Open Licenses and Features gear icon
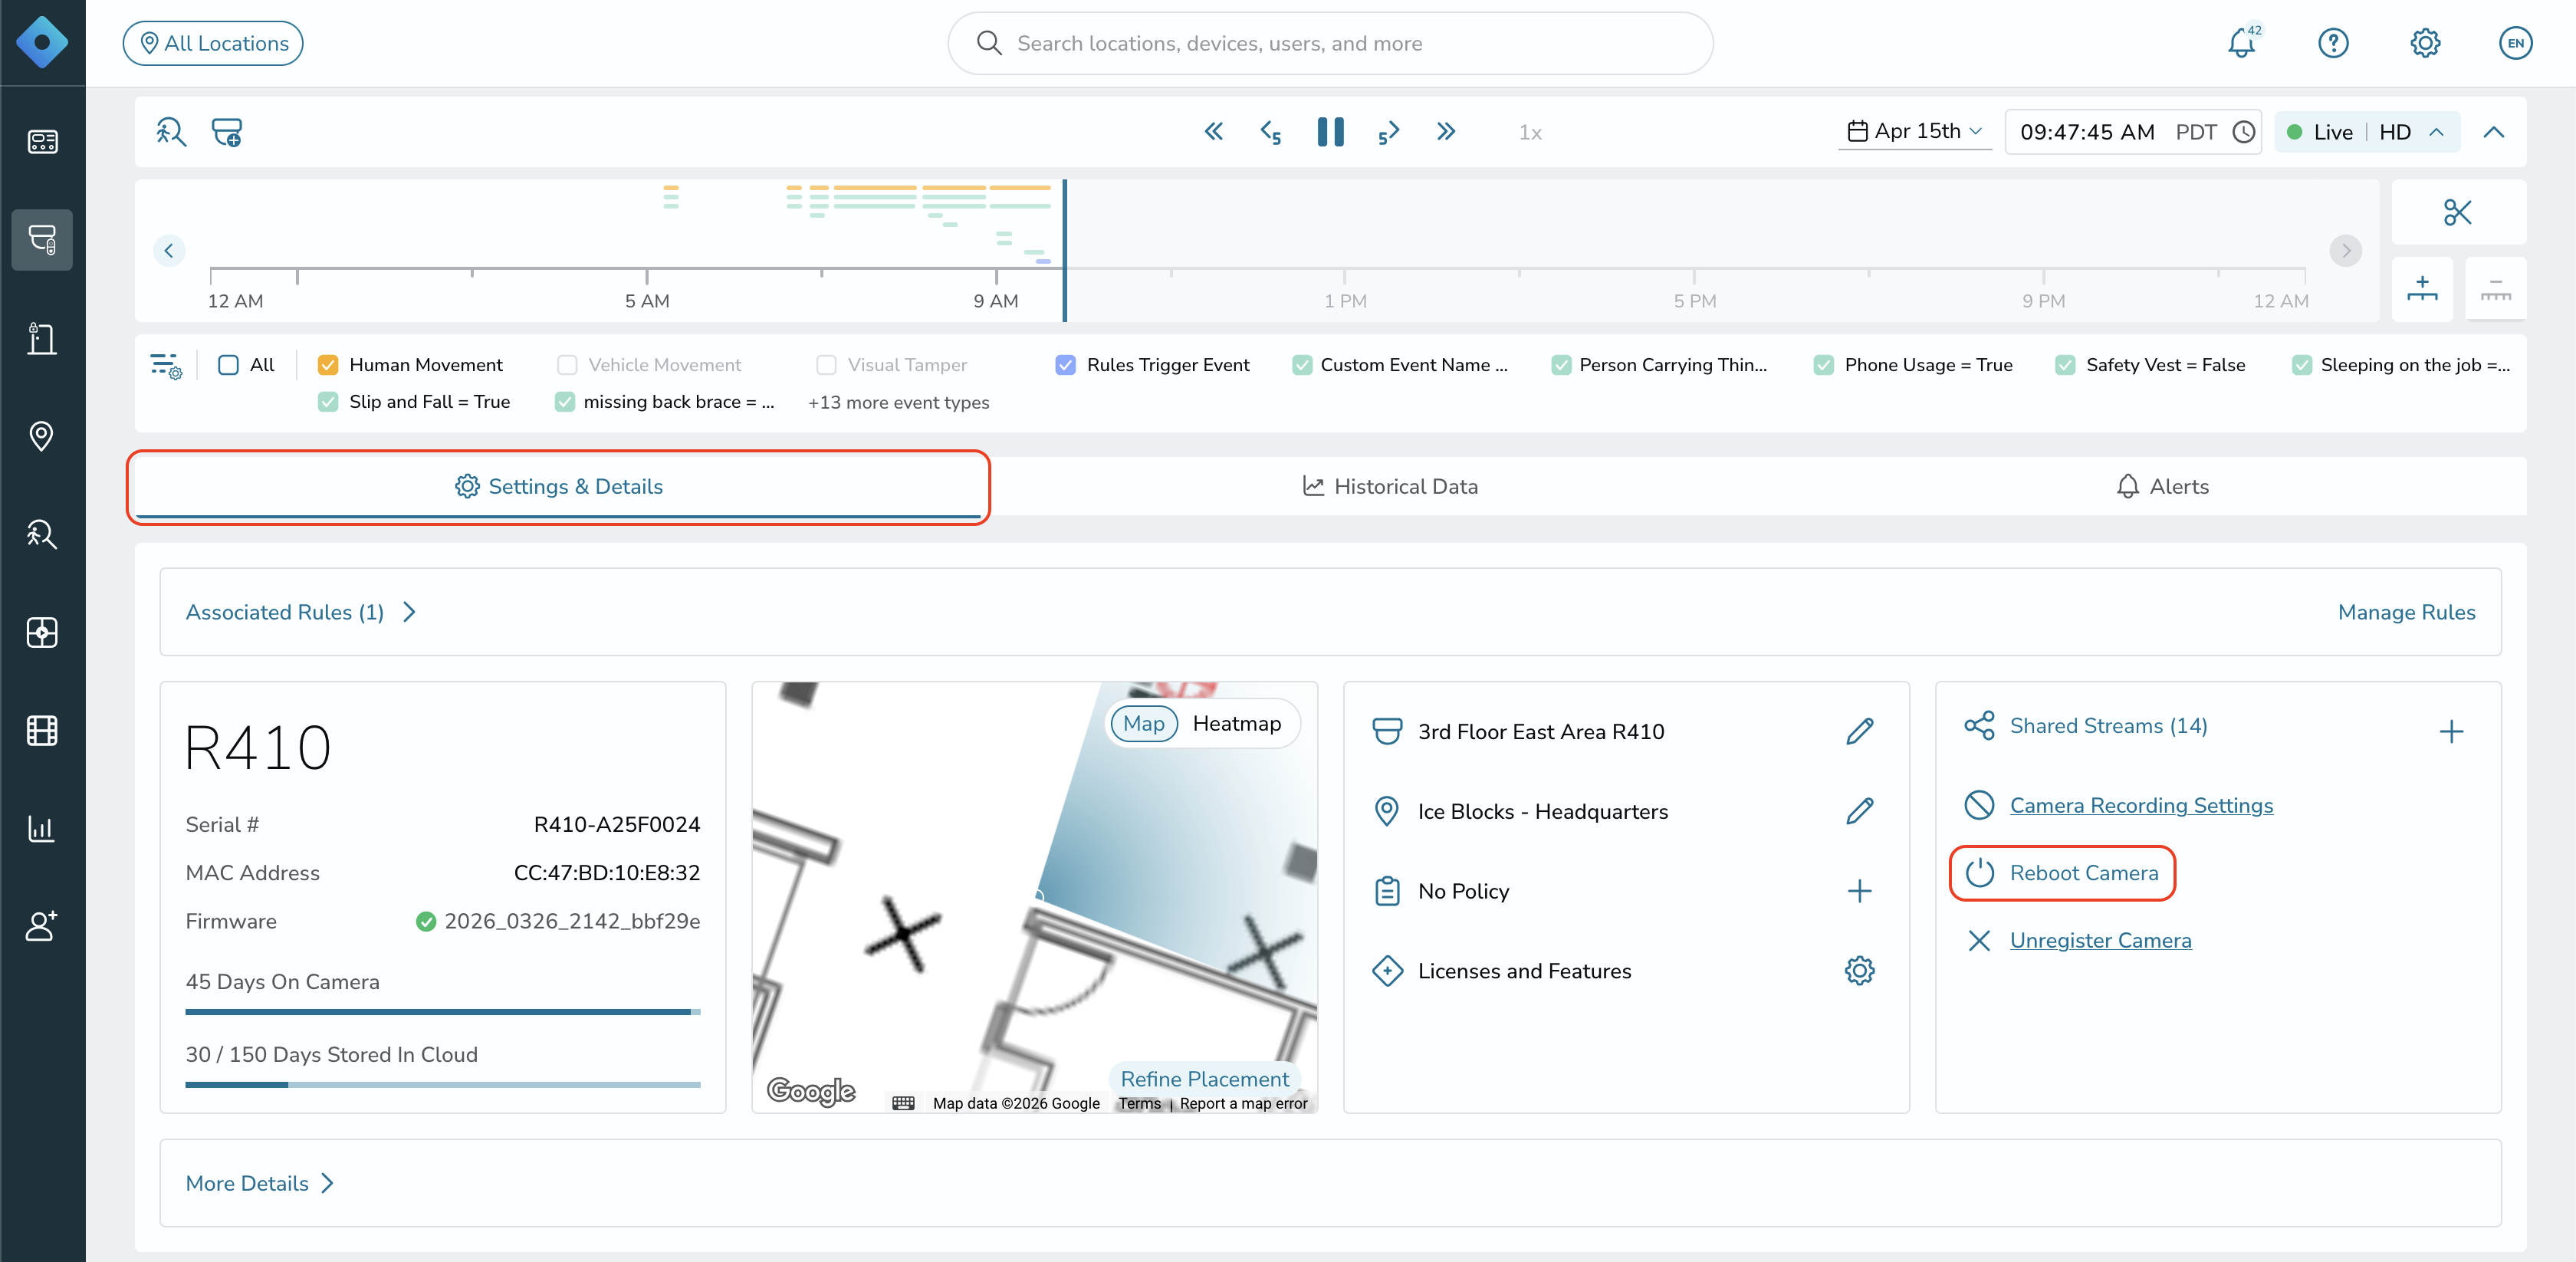The height and width of the screenshot is (1262, 2576). coord(1859,970)
